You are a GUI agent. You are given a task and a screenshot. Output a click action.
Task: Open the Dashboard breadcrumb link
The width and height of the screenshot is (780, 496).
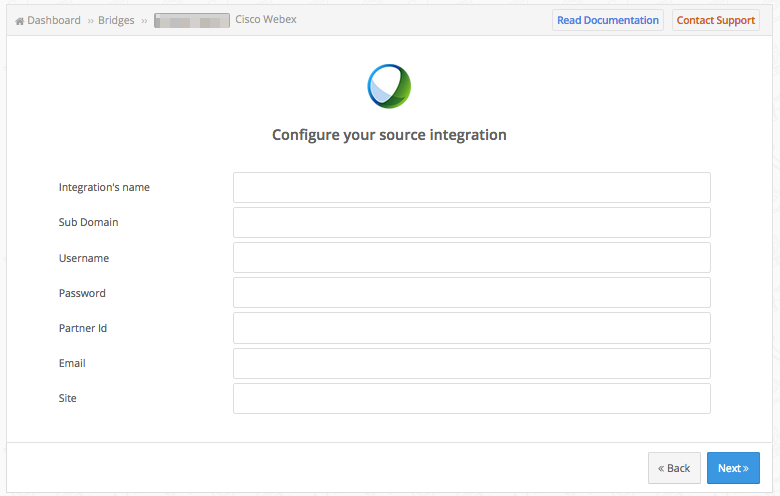54,20
